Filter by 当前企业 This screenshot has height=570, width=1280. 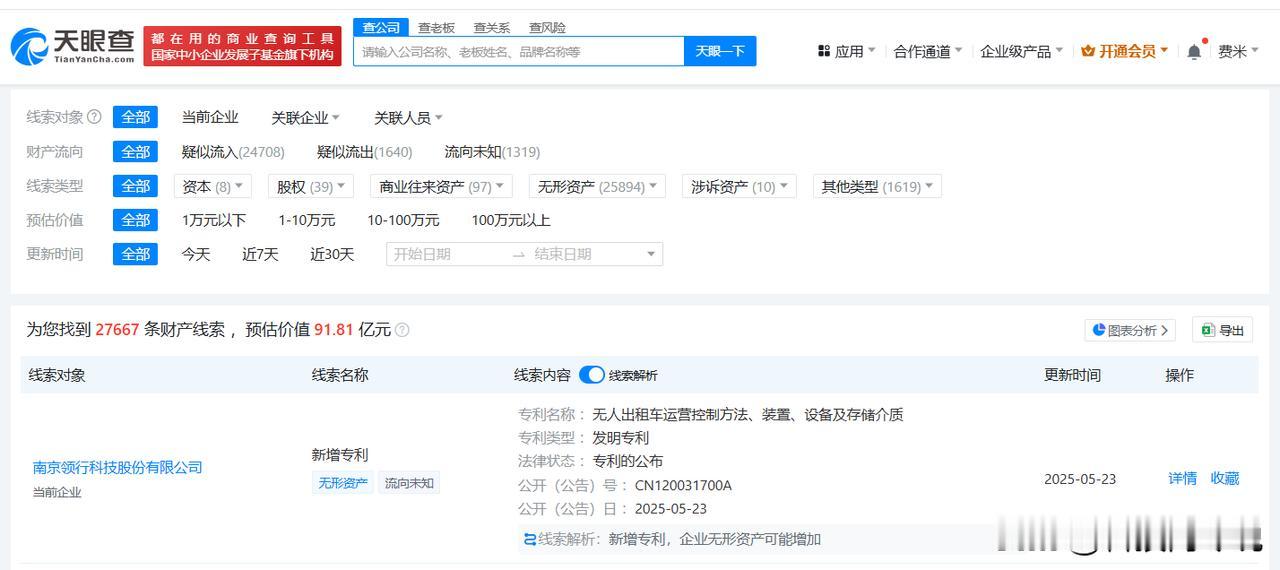click(210, 117)
